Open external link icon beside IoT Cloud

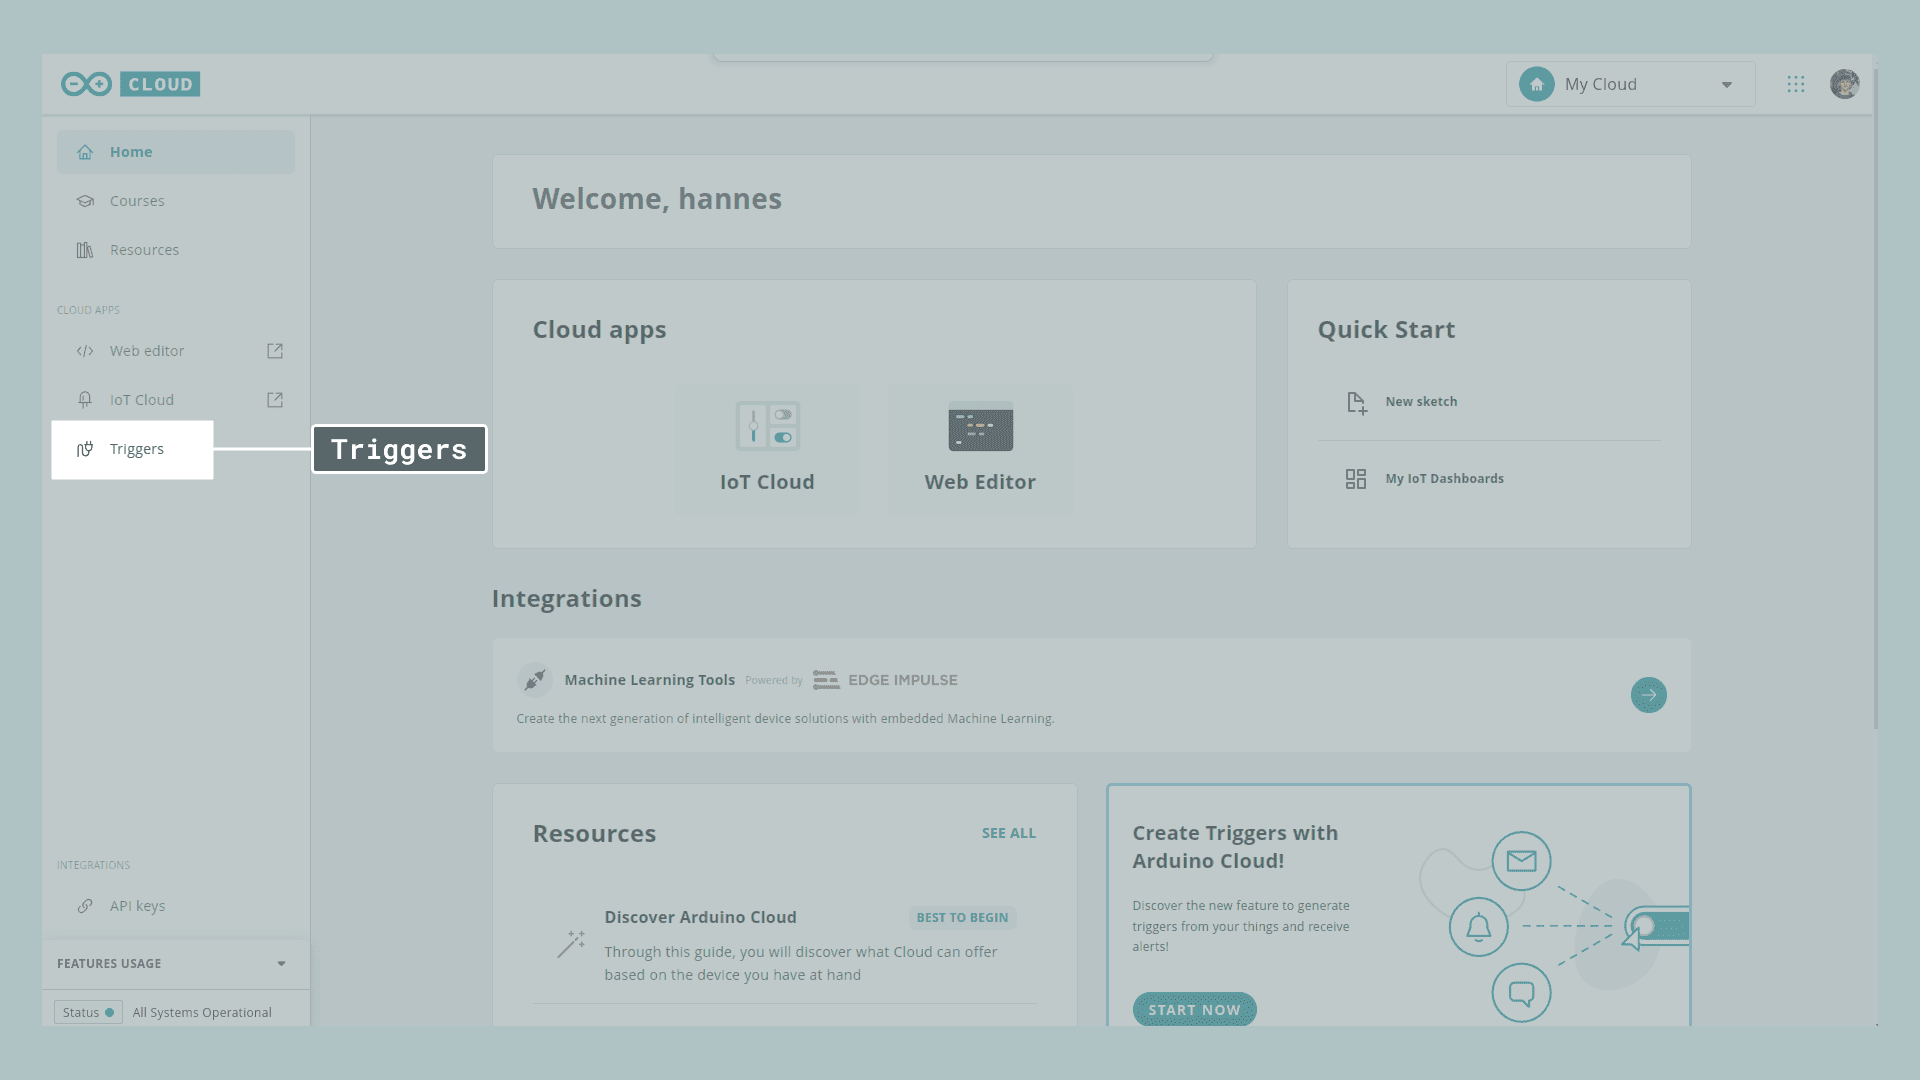pos(275,400)
